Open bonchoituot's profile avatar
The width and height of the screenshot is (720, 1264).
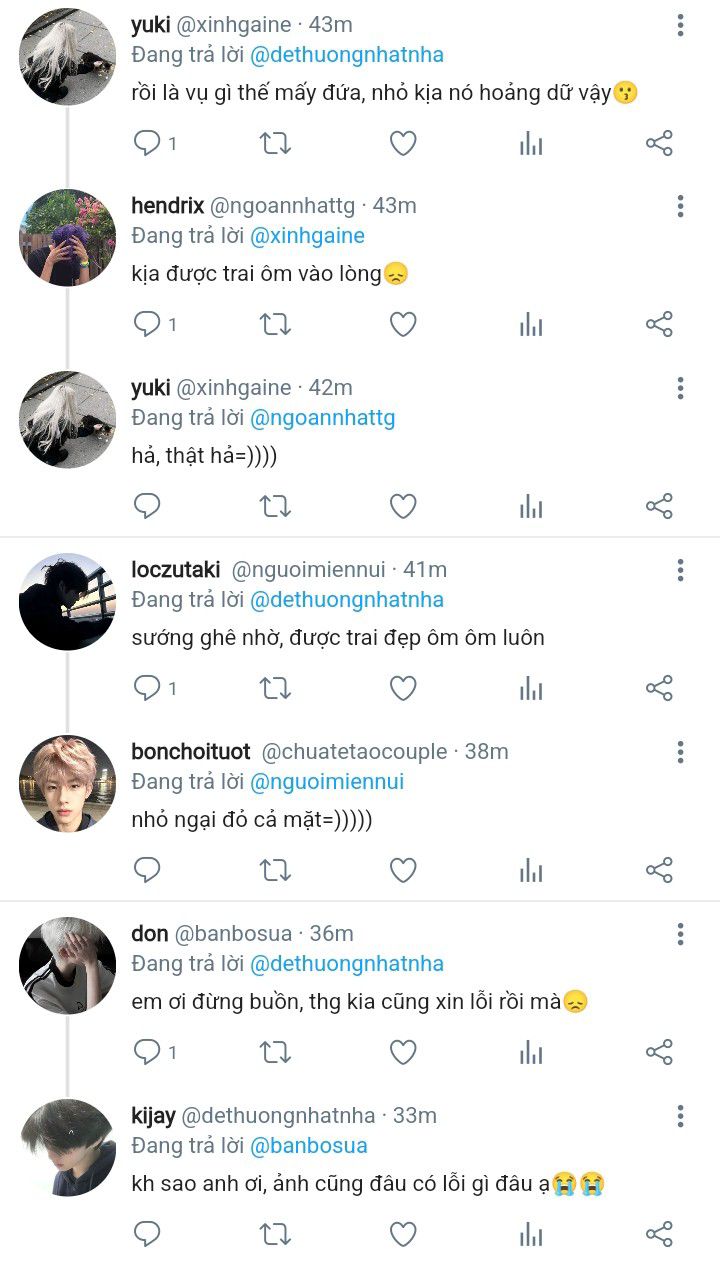(x=68, y=784)
